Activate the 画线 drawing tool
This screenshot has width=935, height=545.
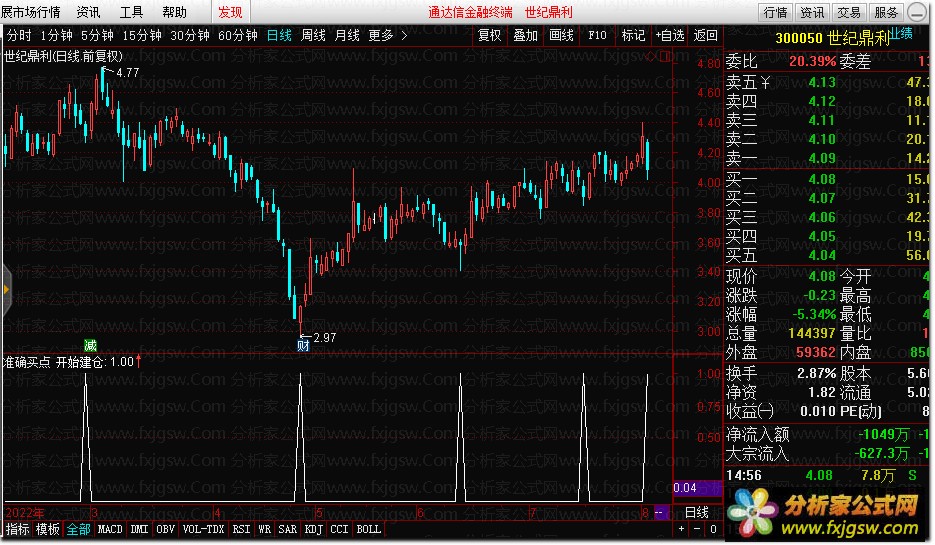[x=561, y=36]
